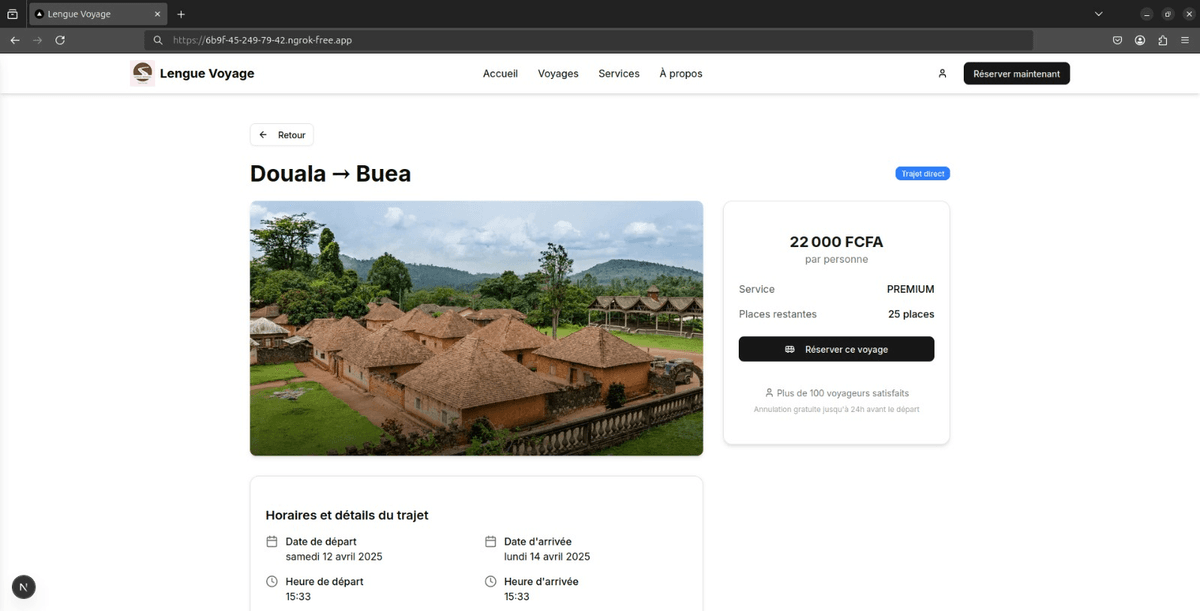
Task: Open the list-all-tabs chevron
Action: 1099,14
